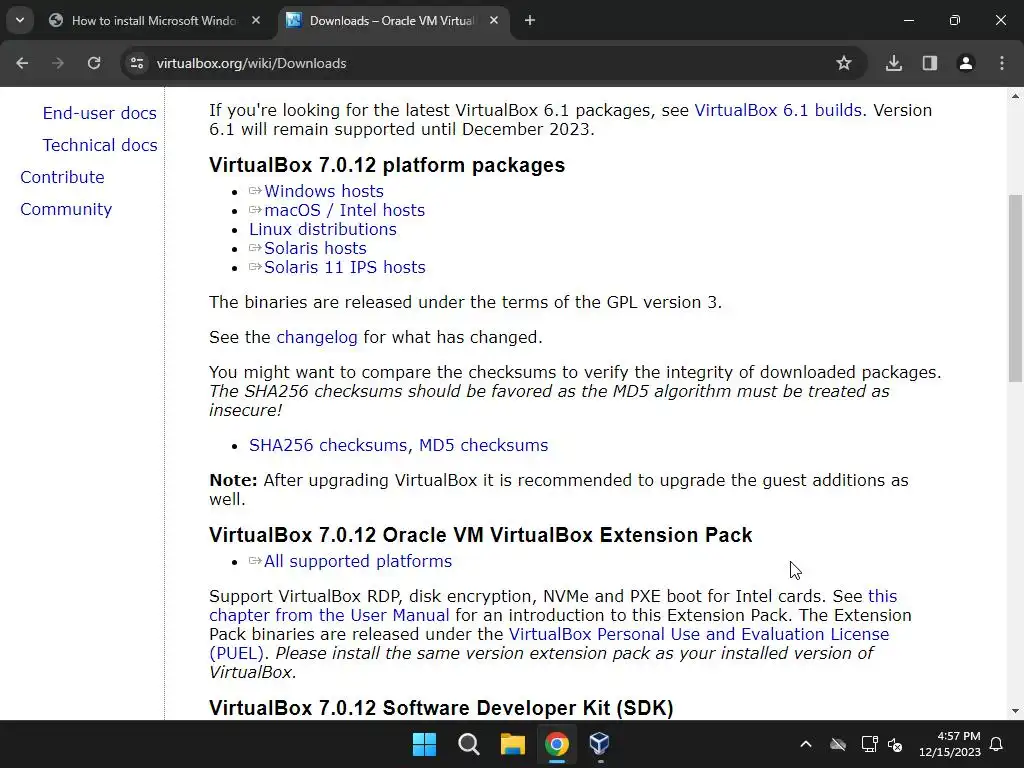Image resolution: width=1024 pixels, height=768 pixels.
Task: Click 'VirtualBox 7.0.12 Software Developer Kit (SDK)' heading
Action: pyautogui.click(x=441, y=708)
